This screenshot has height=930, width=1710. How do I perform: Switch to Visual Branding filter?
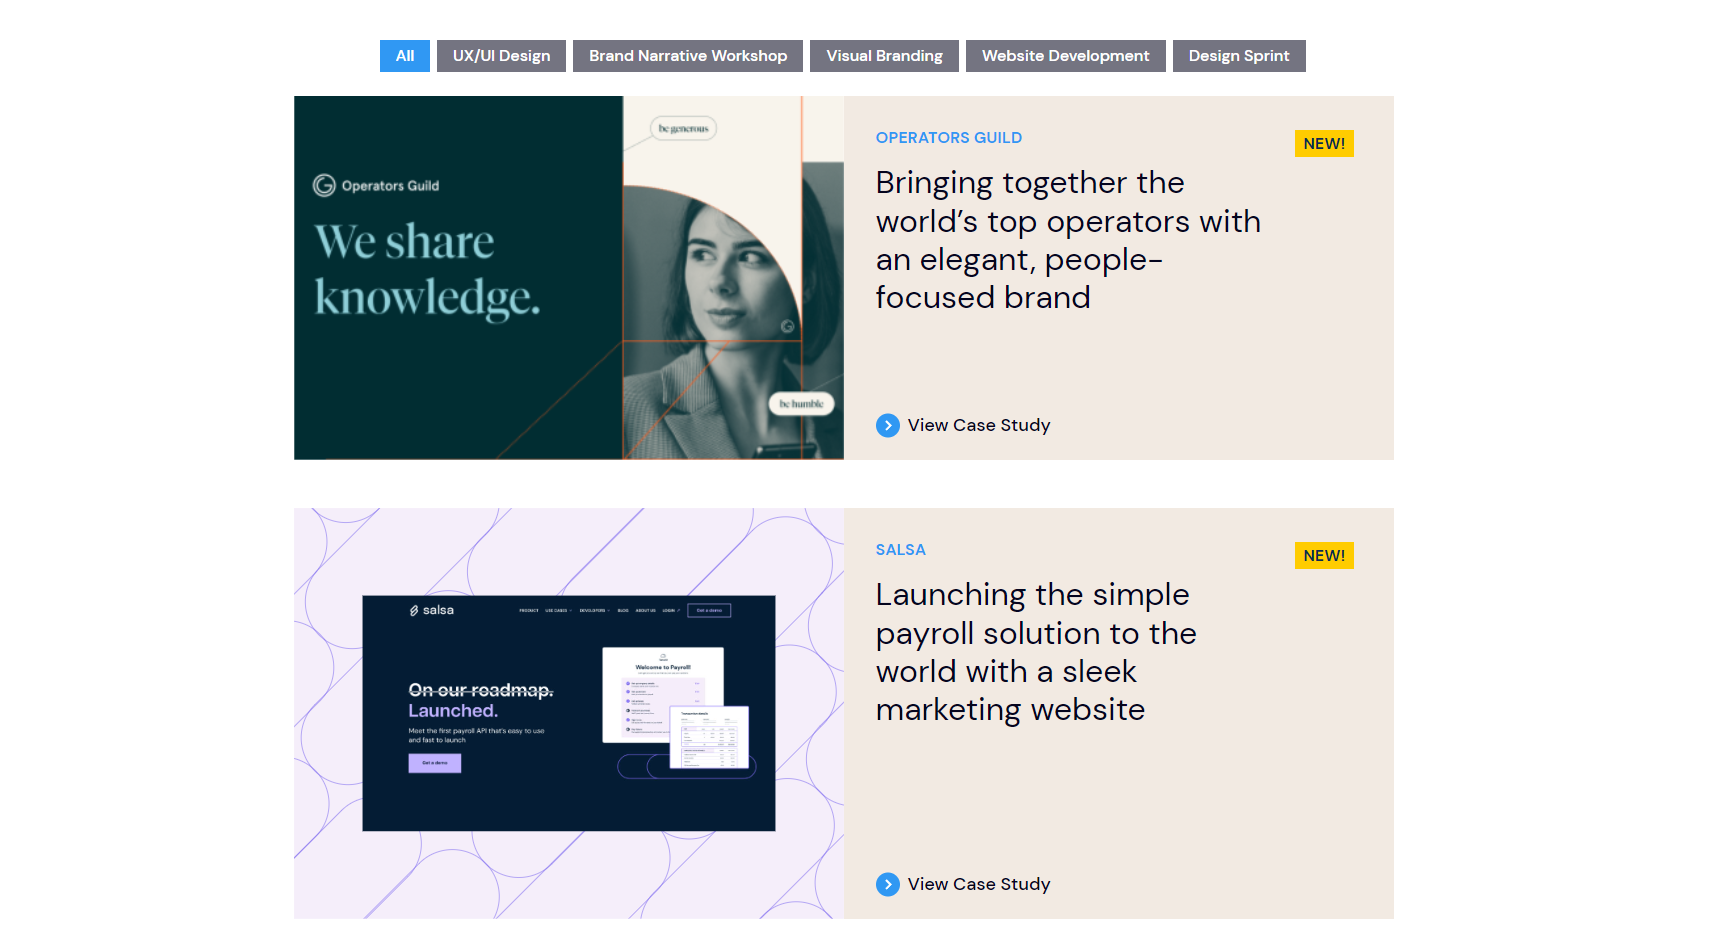click(x=884, y=56)
